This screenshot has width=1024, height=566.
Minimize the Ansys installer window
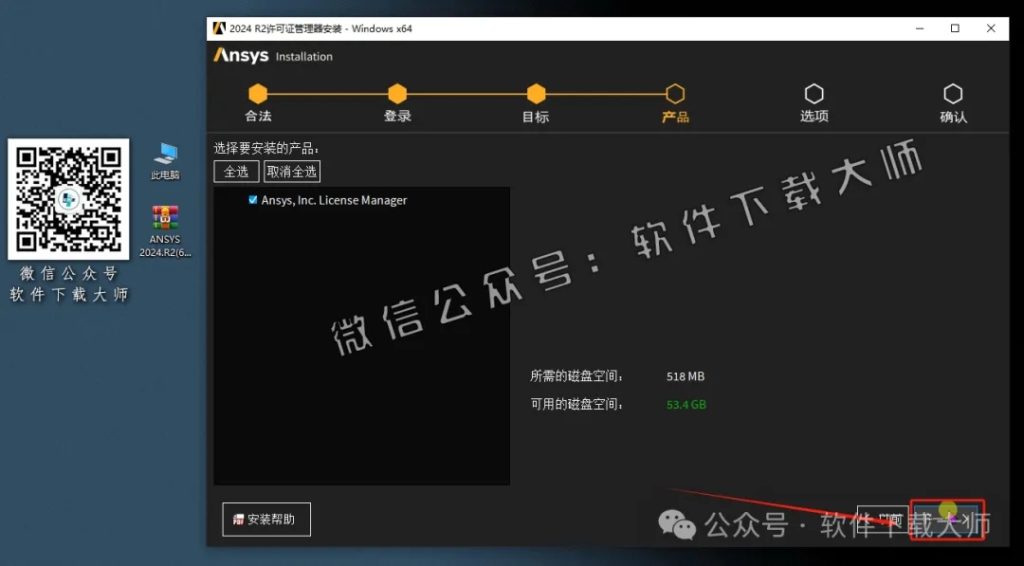[920, 29]
